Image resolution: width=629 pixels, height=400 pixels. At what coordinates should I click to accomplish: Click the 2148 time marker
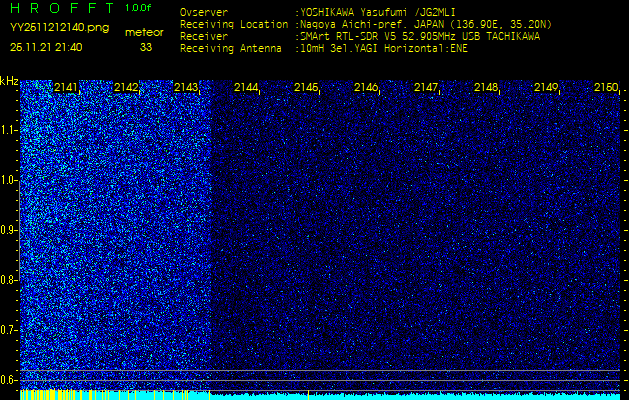point(486,87)
